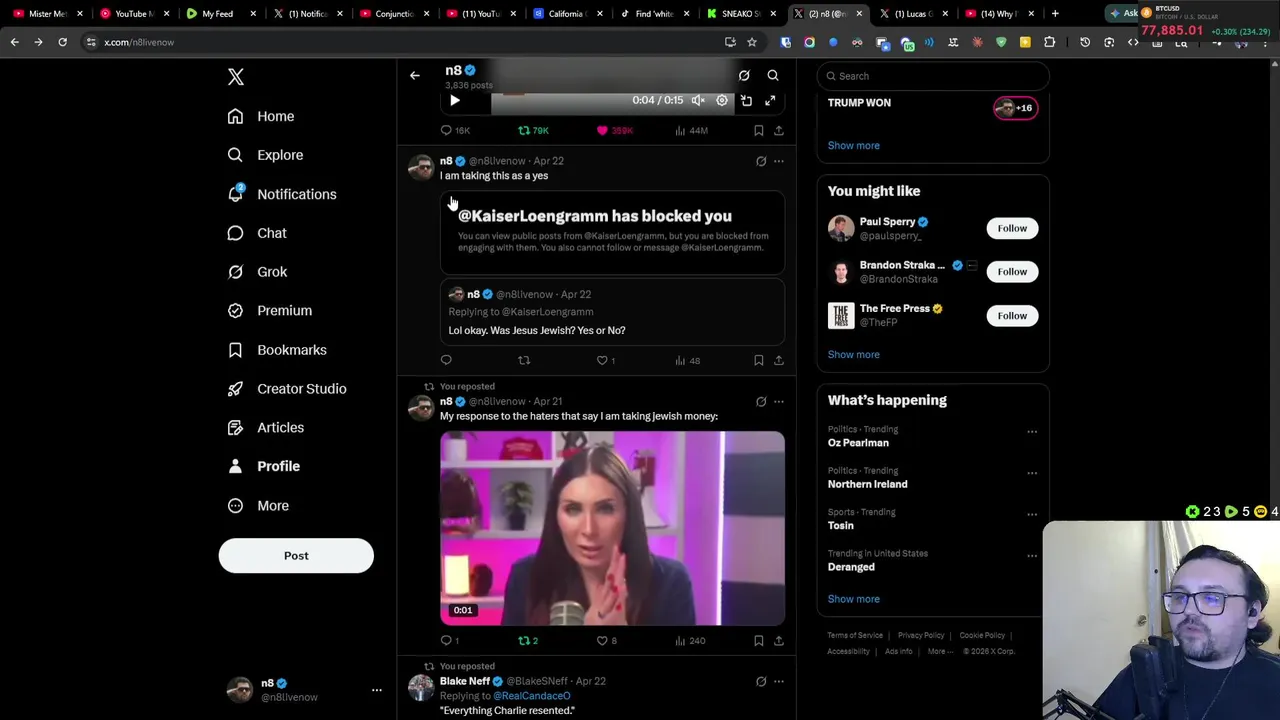Screen dimensions: 1280x720
Task: Open Grok explain icon on Apr 22 n8 post
Action: (761, 161)
